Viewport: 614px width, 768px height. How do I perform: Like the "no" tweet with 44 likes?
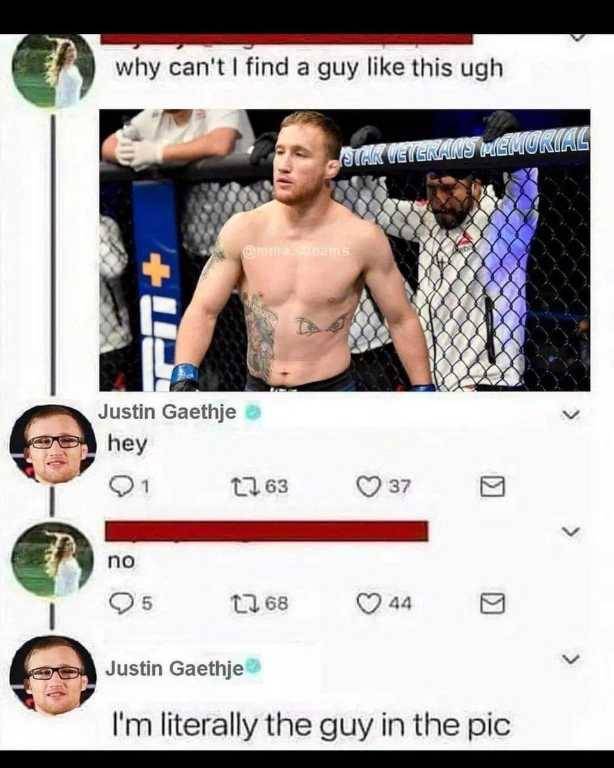click(368, 603)
